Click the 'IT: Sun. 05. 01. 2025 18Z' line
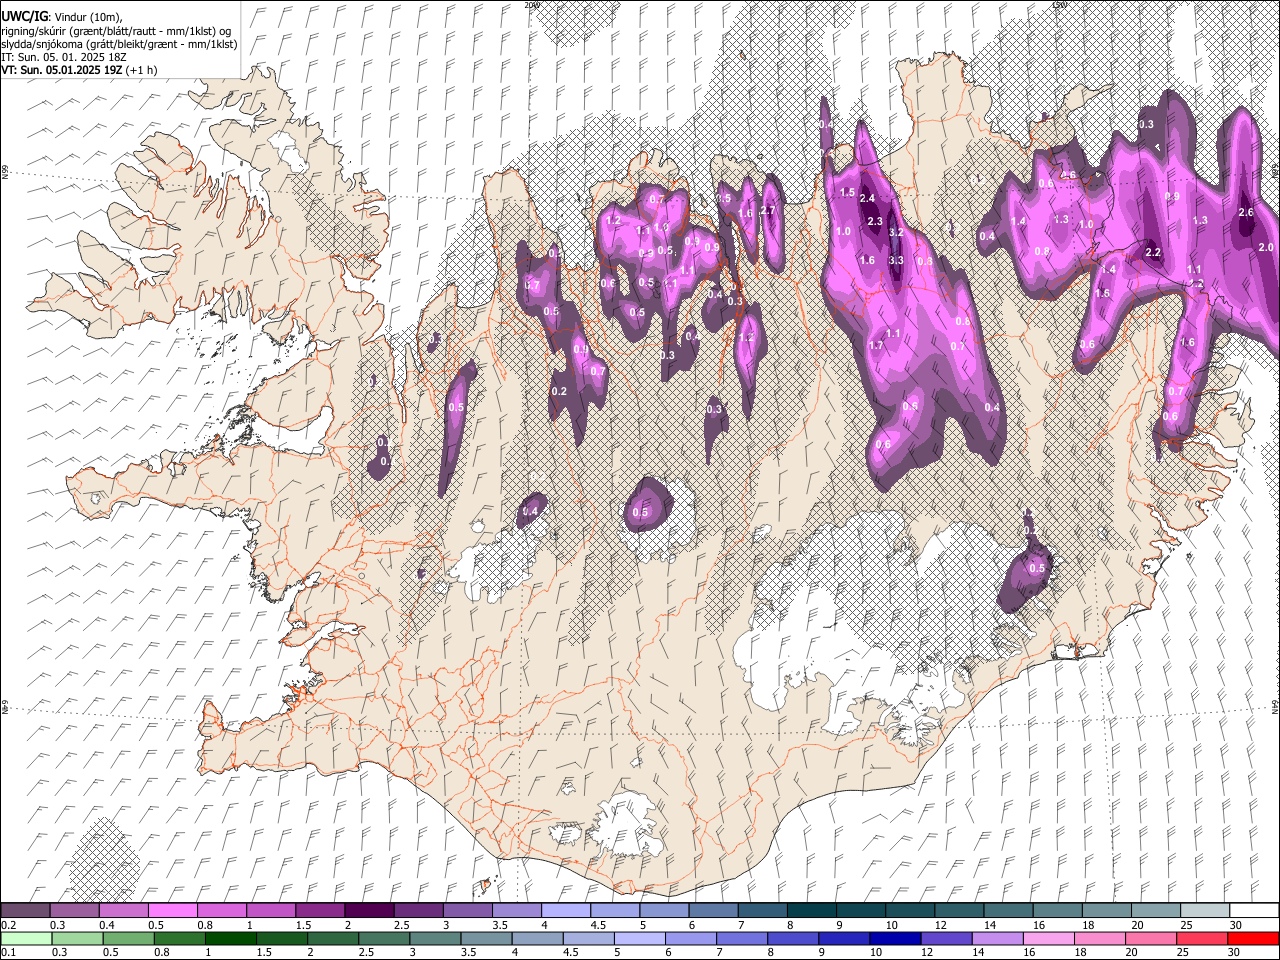 [63, 57]
